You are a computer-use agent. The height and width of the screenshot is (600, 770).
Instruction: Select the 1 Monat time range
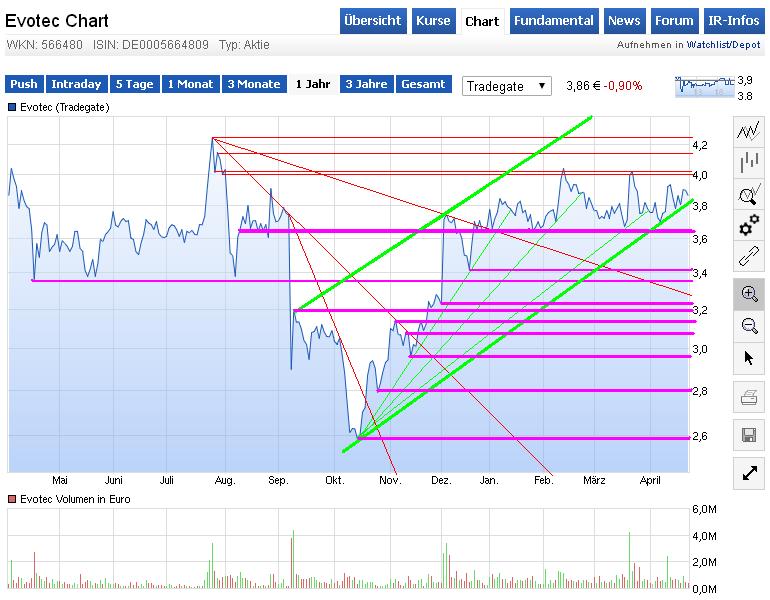pos(191,84)
